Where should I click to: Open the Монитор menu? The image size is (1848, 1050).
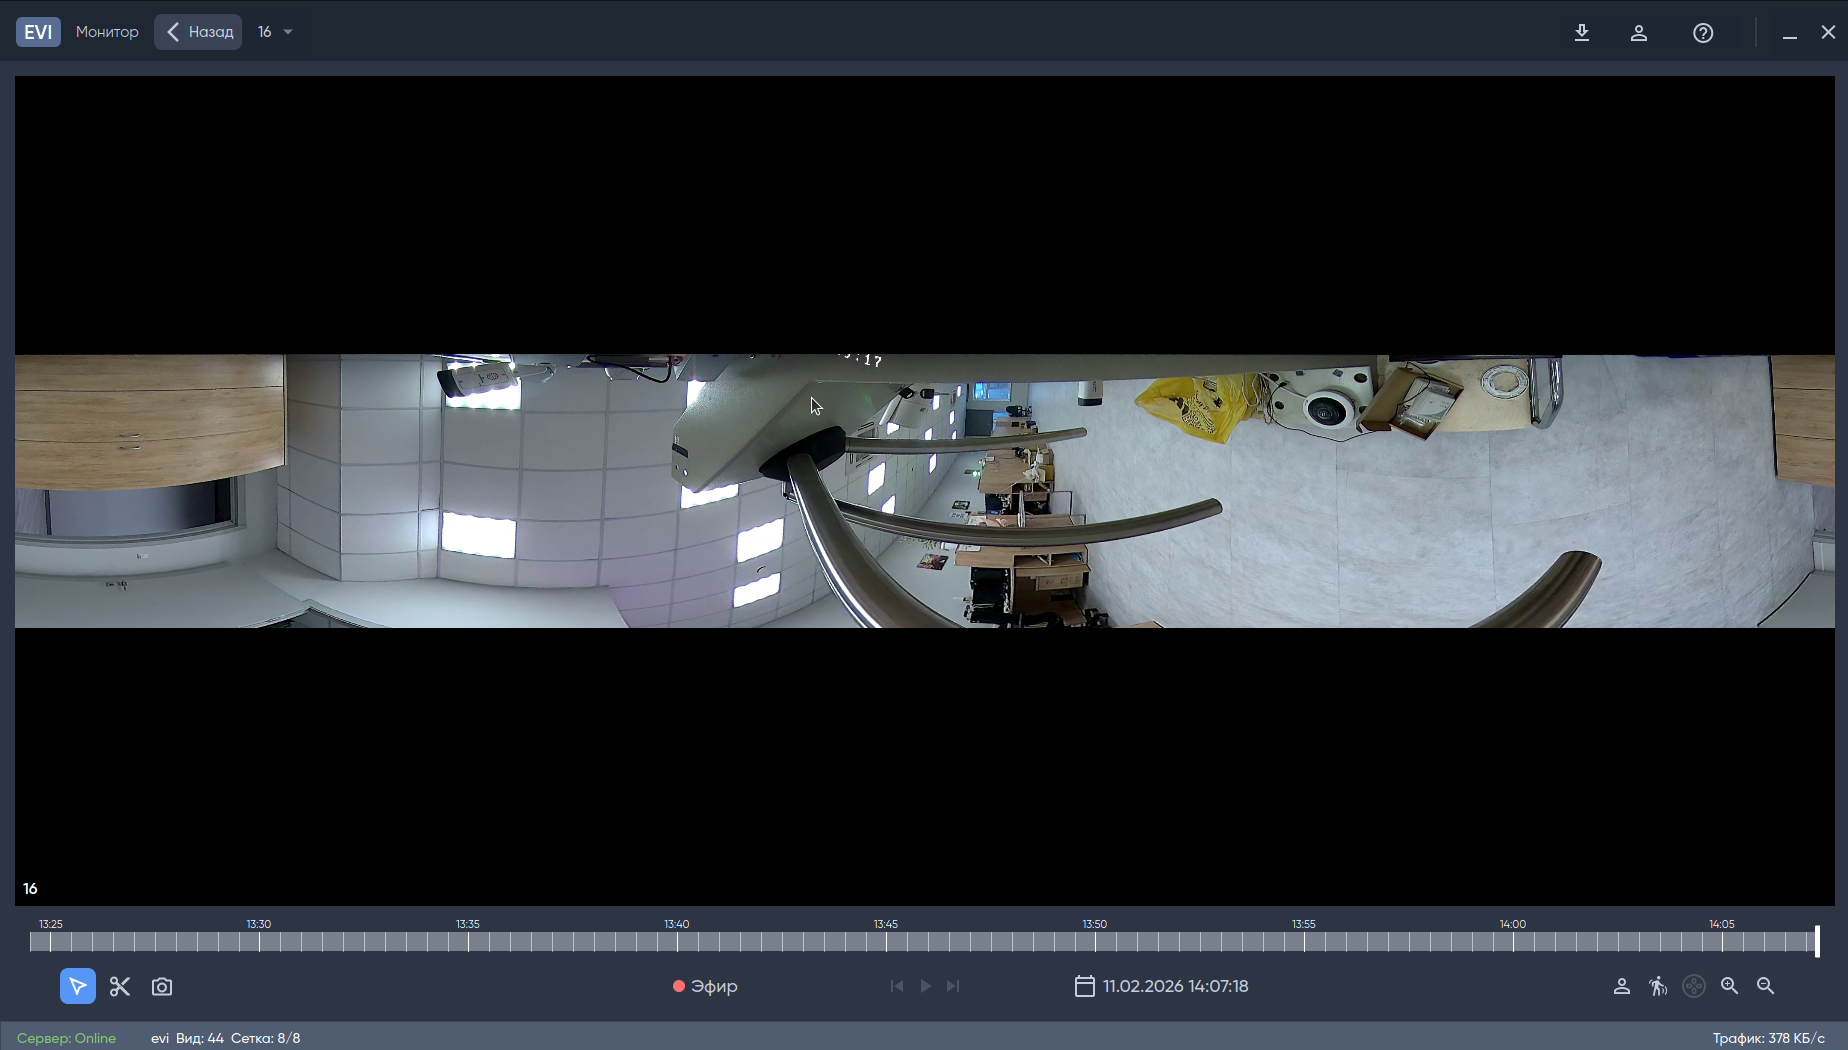107,32
